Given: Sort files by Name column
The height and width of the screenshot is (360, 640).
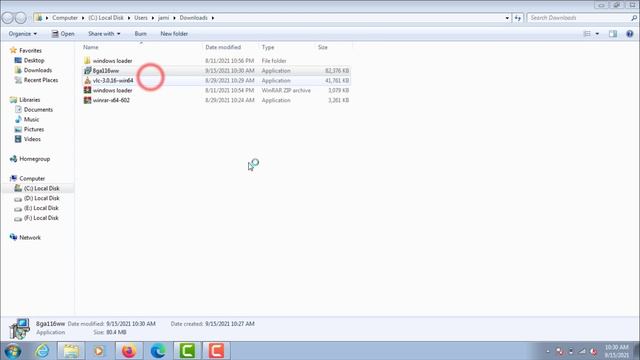Looking at the screenshot, I should coord(91,47).
